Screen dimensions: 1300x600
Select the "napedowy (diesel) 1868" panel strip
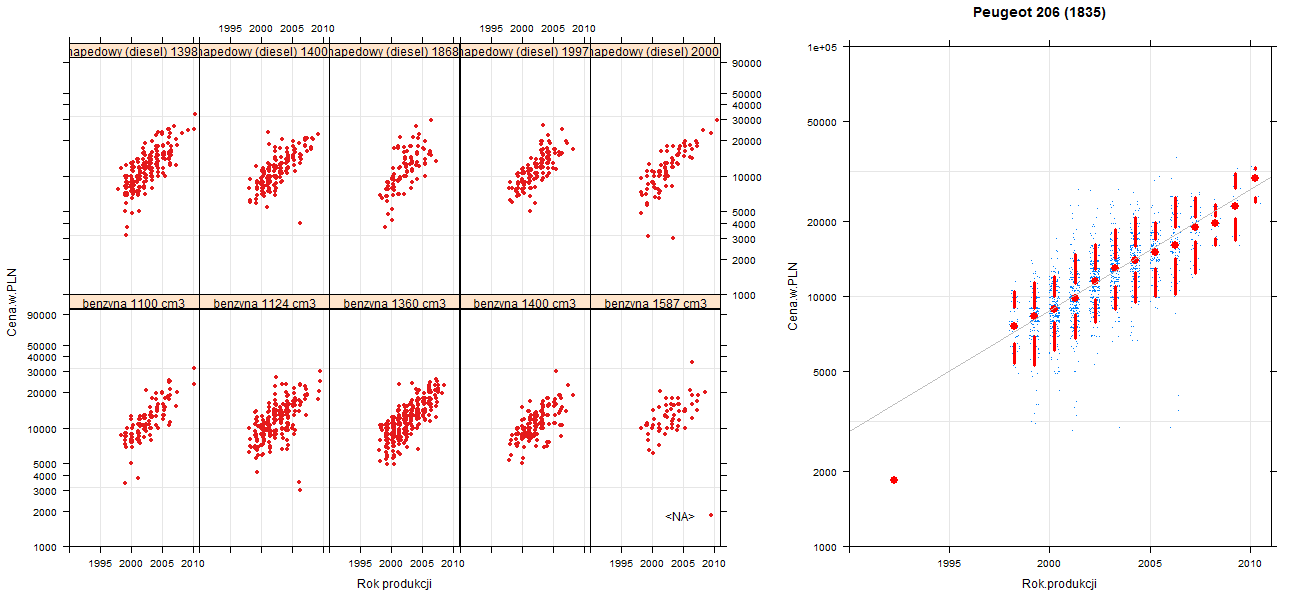[394, 52]
